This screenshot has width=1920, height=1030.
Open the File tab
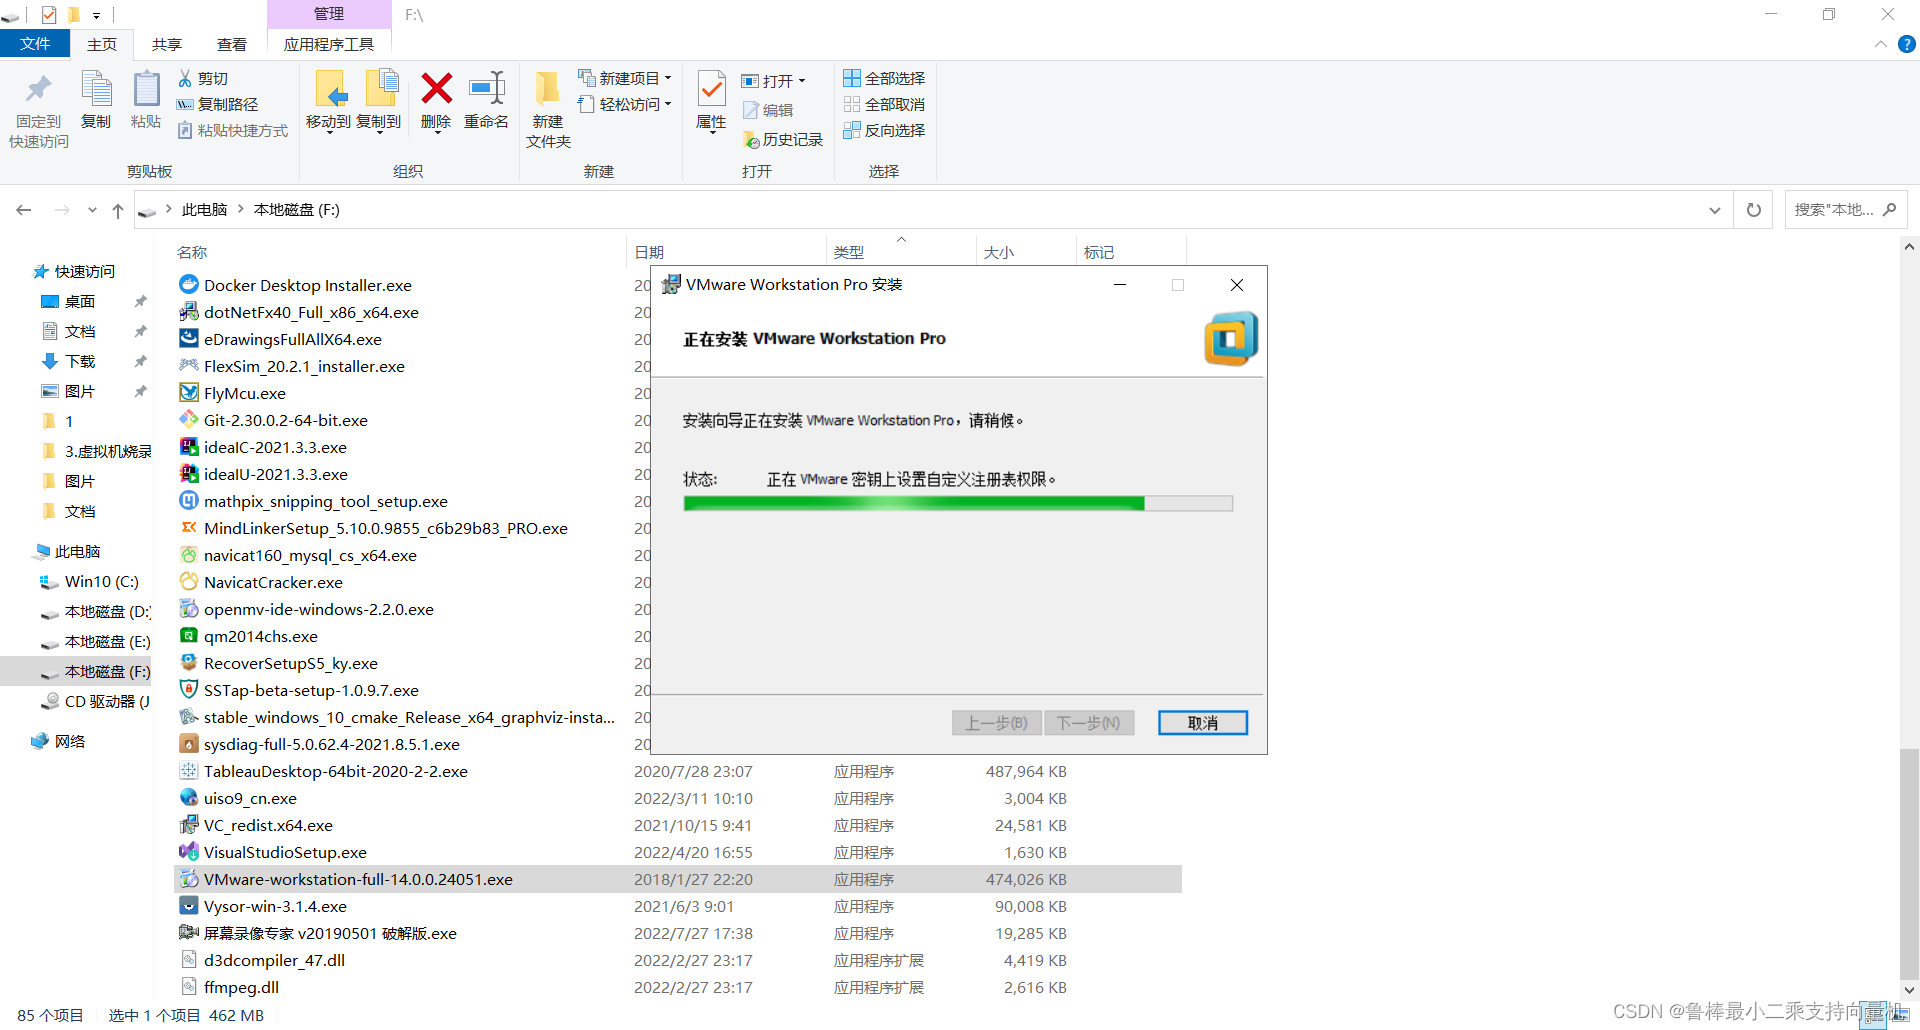click(35, 44)
